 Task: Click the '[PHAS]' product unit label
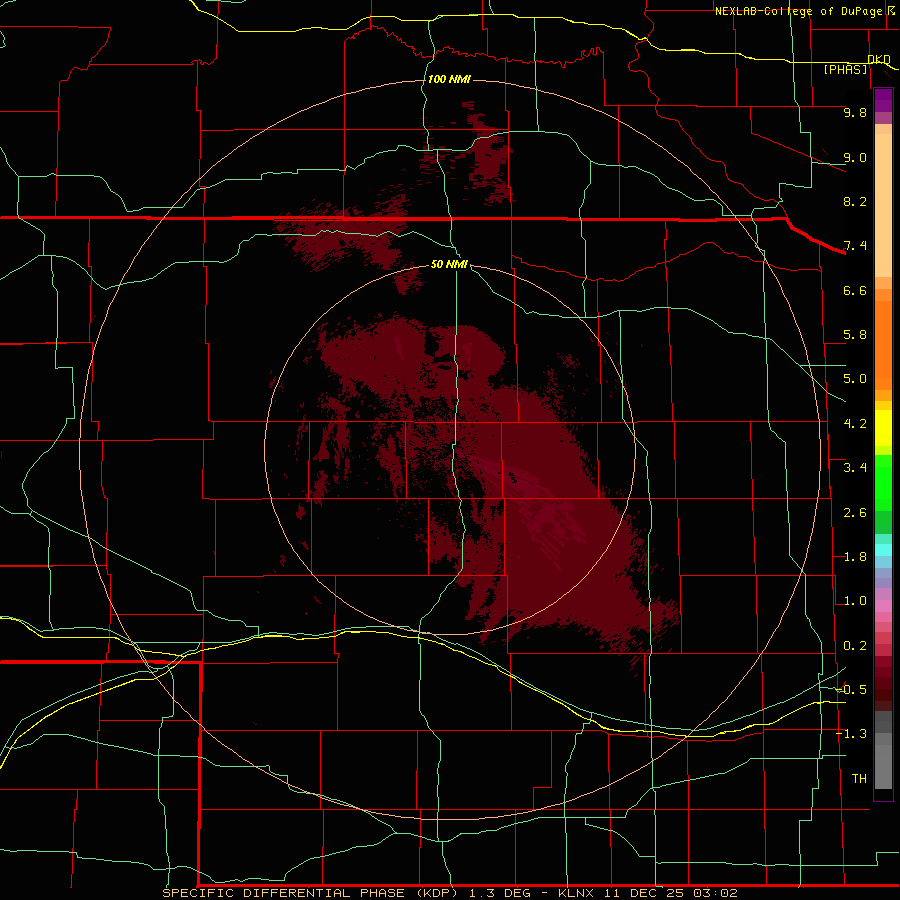coord(845,69)
